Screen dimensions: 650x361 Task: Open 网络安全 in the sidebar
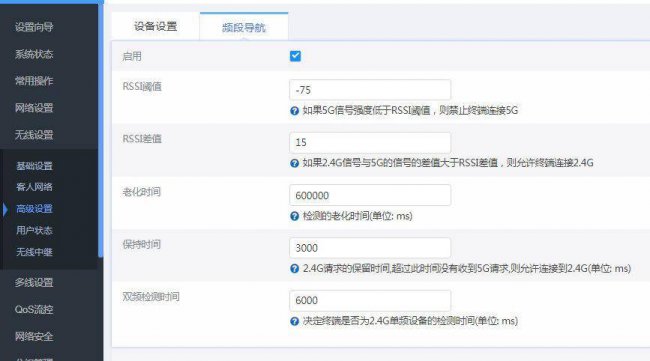coord(34,337)
